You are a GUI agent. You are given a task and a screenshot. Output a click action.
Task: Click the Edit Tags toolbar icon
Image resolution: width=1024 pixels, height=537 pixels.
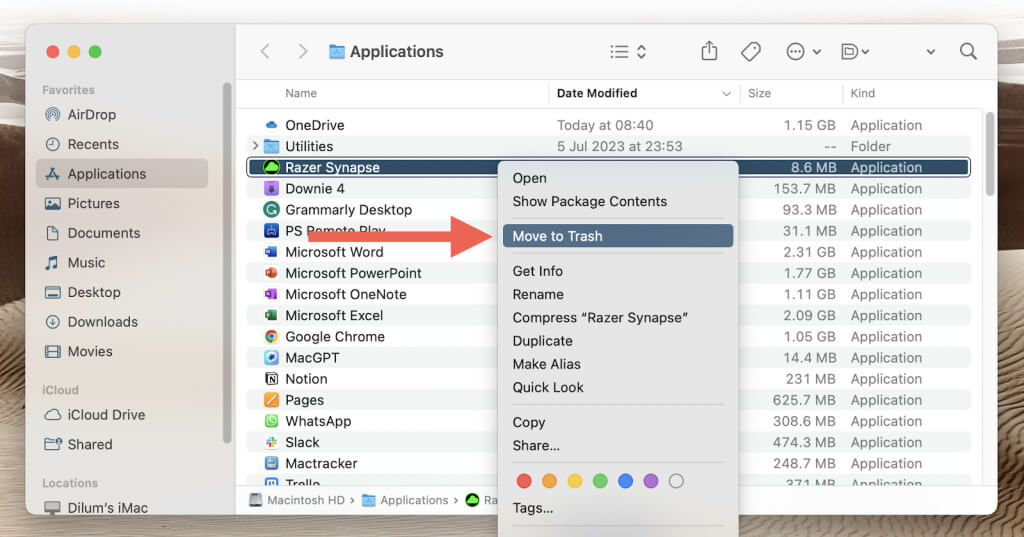click(x=751, y=51)
